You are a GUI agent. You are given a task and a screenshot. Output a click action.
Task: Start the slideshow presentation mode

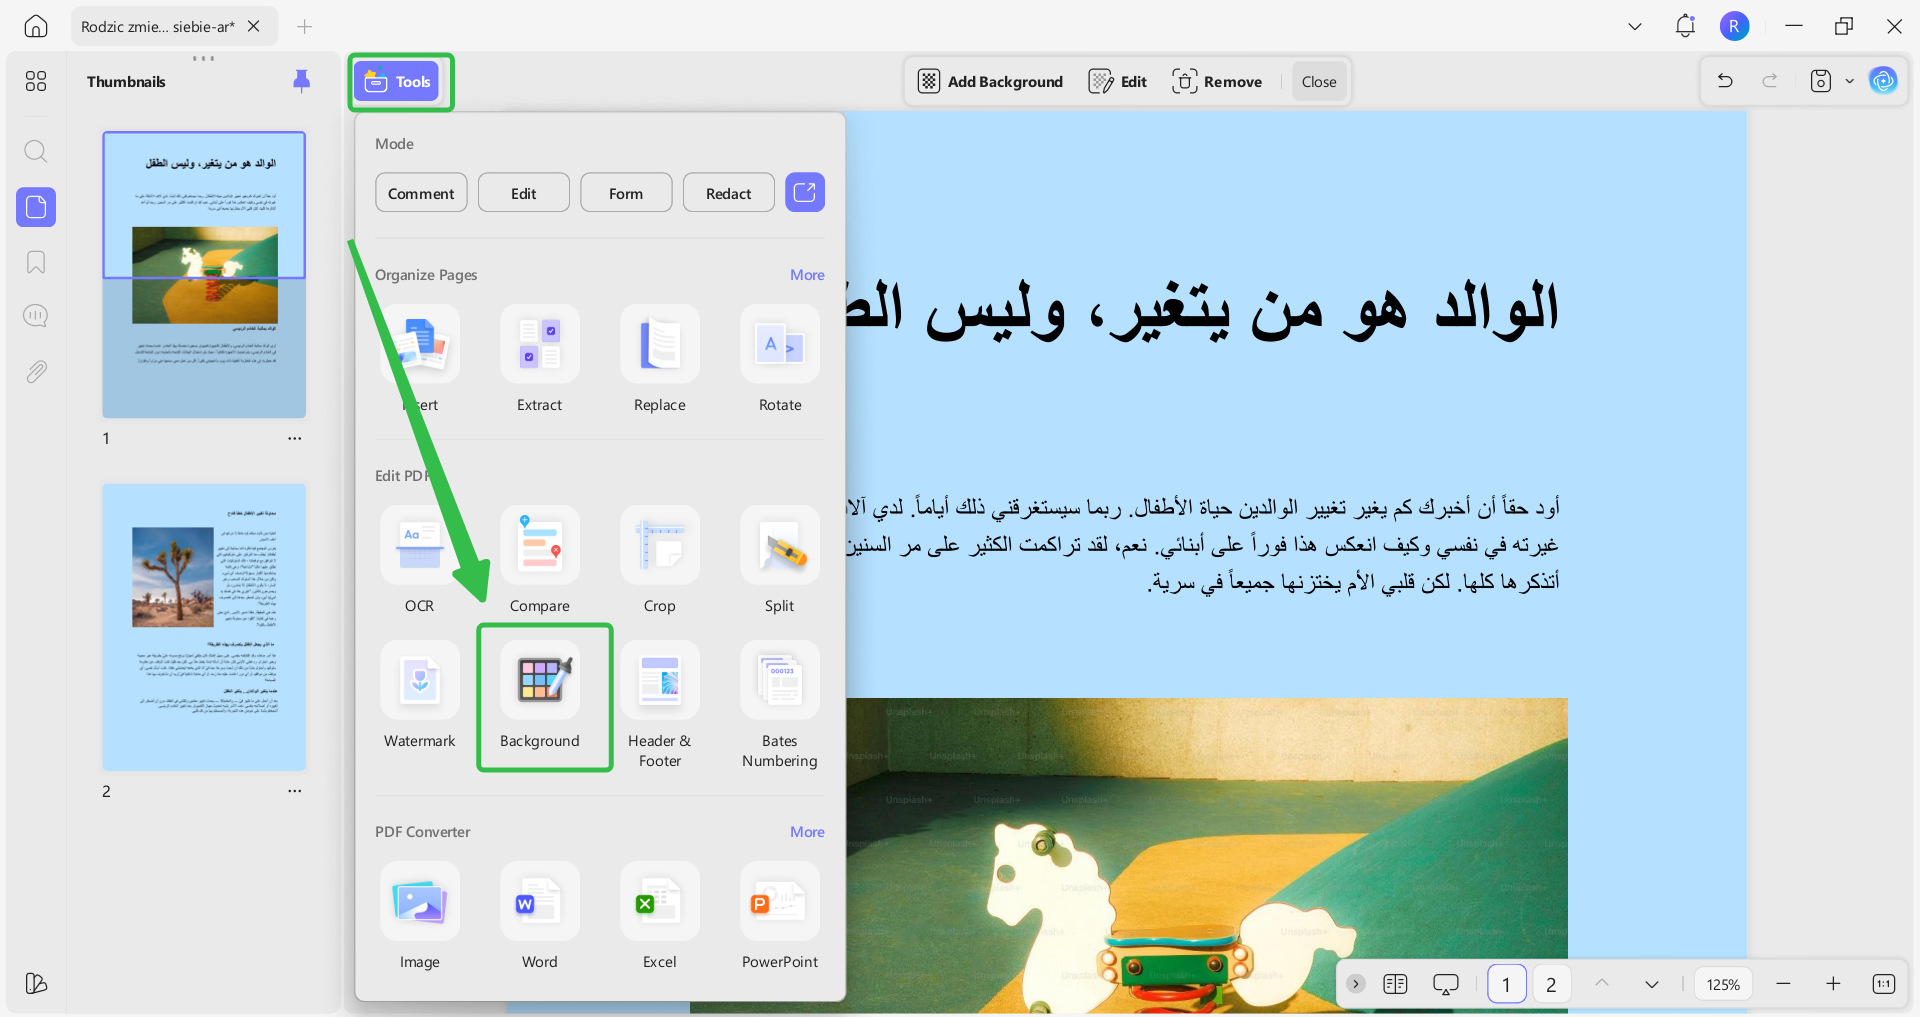(x=1446, y=984)
